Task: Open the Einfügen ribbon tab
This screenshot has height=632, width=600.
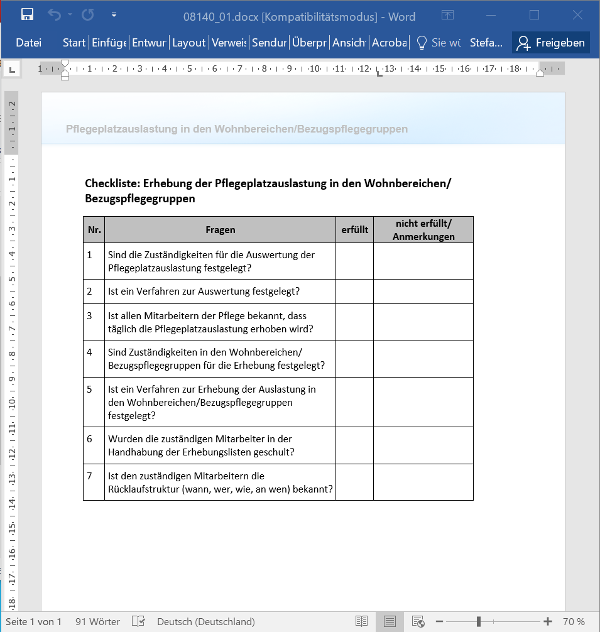Action: [x=108, y=43]
